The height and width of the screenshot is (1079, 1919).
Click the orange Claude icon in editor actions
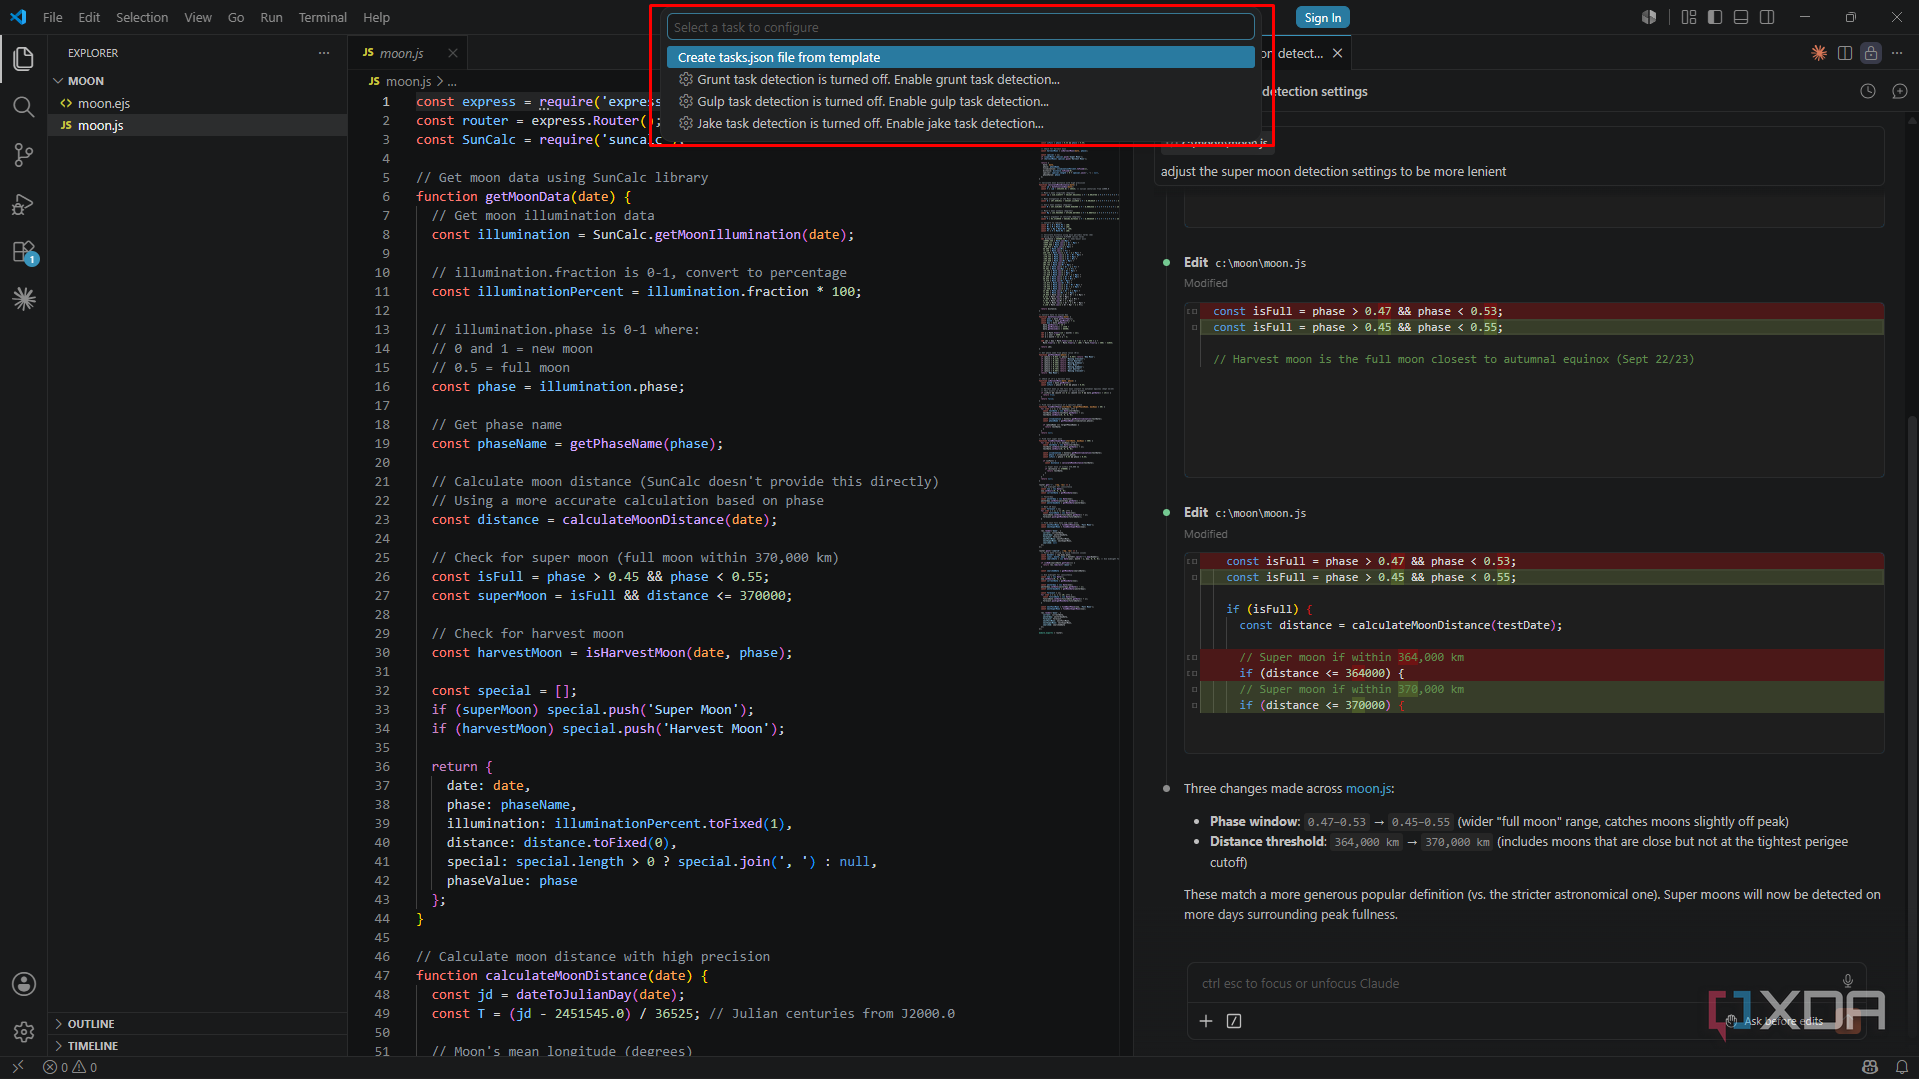1819,53
